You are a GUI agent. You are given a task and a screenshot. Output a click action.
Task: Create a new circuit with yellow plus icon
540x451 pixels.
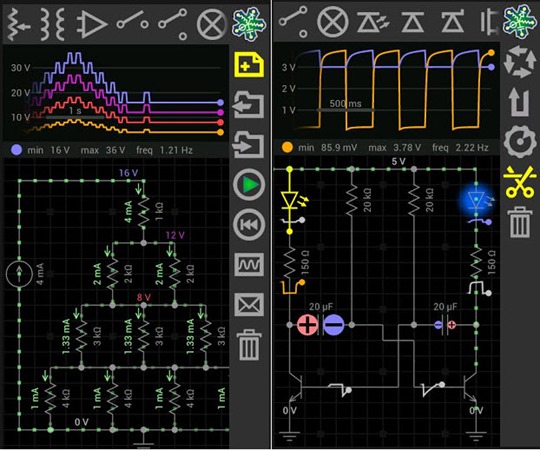click(249, 64)
